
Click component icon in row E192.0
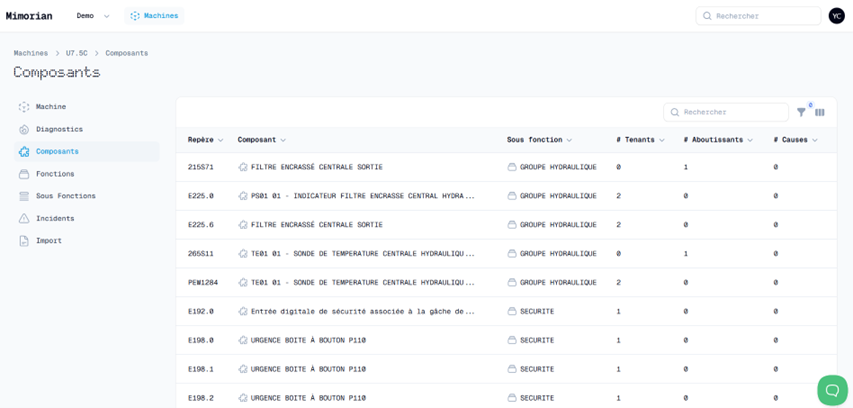pyautogui.click(x=243, y=311)
